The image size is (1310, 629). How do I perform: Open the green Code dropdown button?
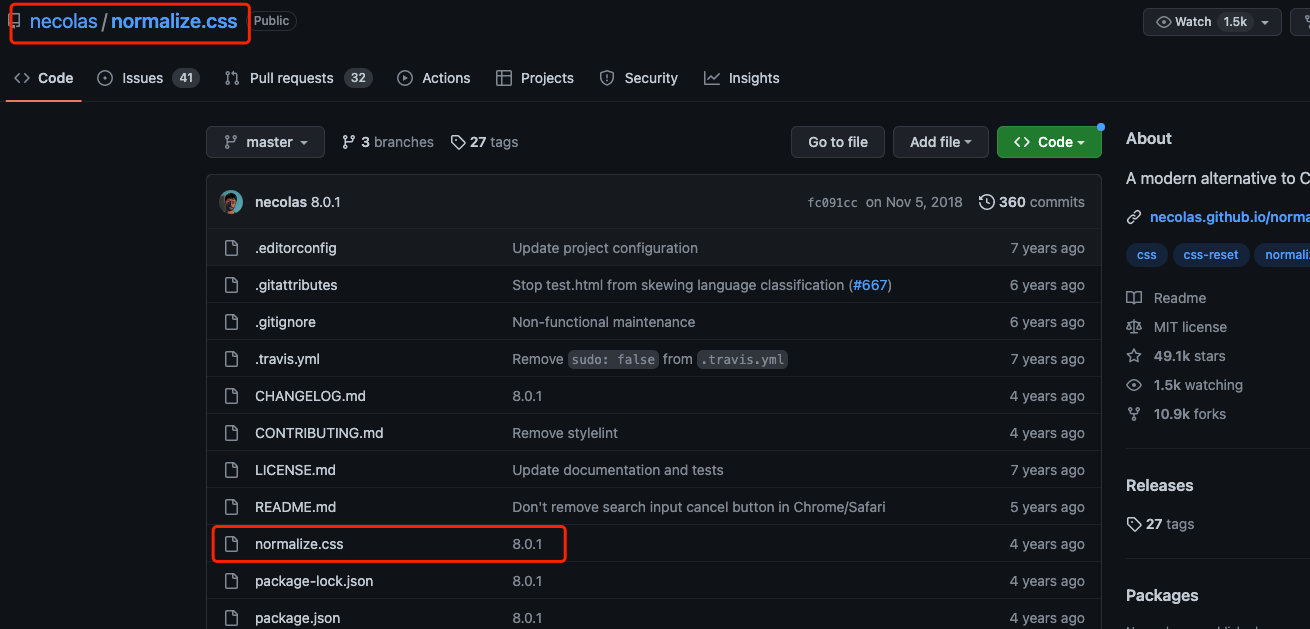(1049, 142)
